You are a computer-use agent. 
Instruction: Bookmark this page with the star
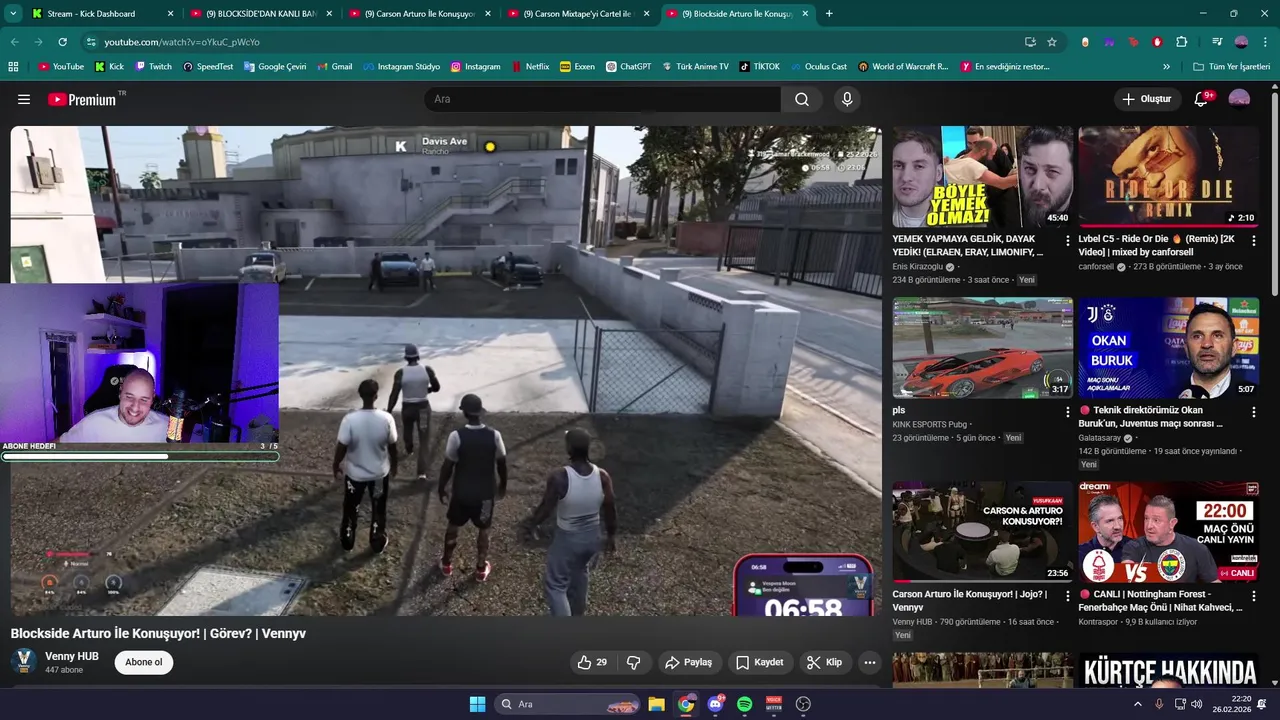(1052, 42)
